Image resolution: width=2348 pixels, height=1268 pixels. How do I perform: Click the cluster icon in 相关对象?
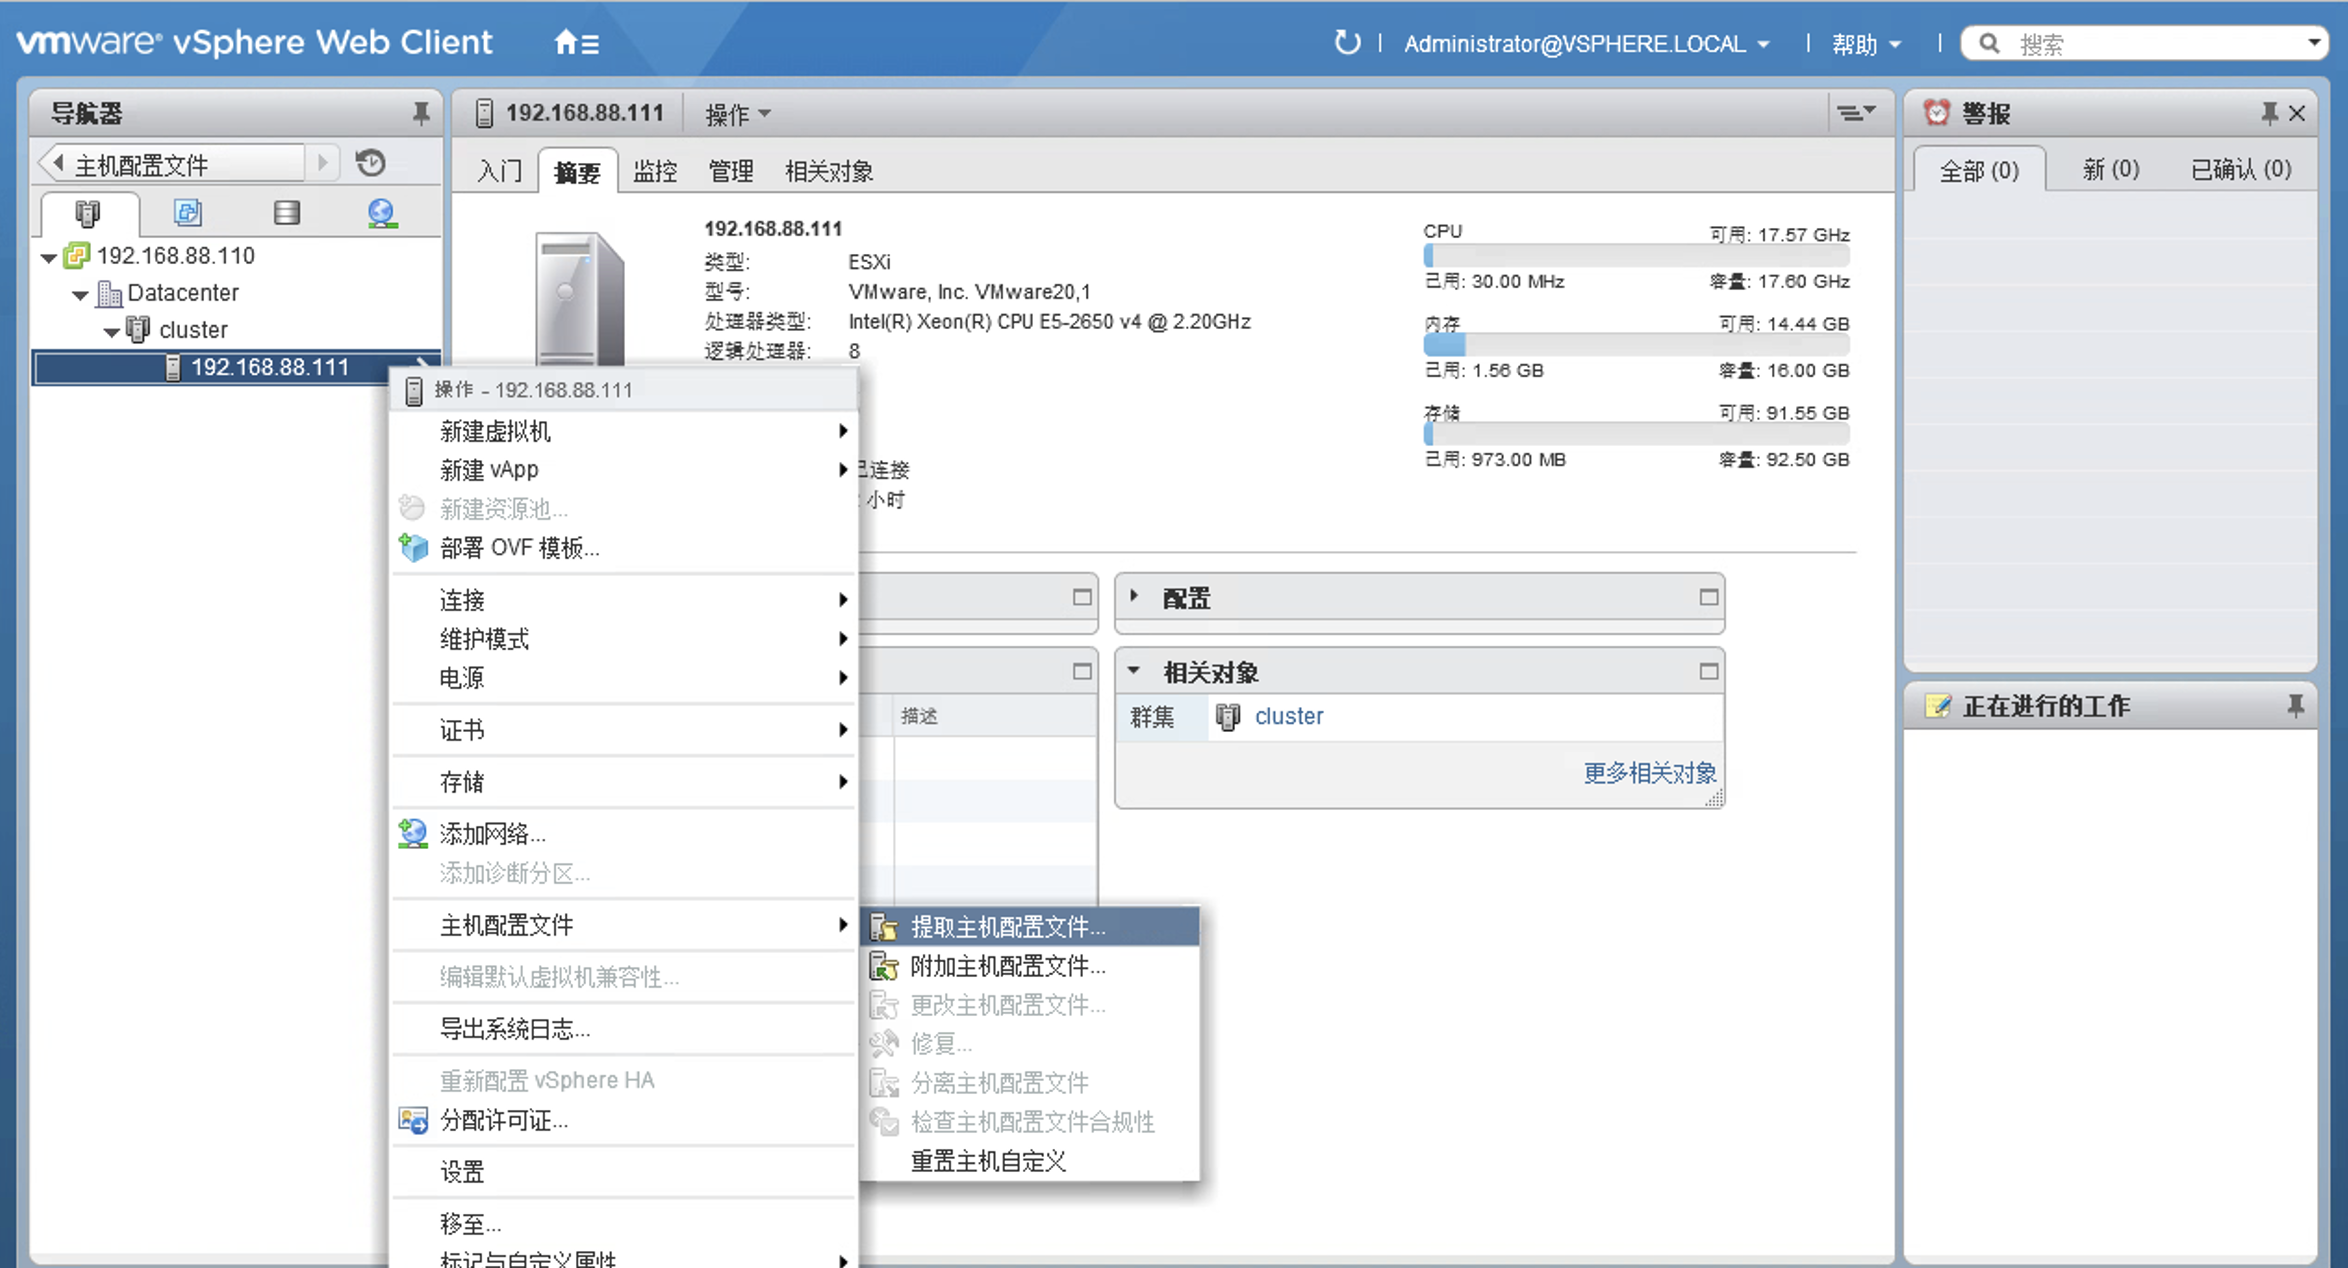pyautogui.click(x=1228, y=716)
